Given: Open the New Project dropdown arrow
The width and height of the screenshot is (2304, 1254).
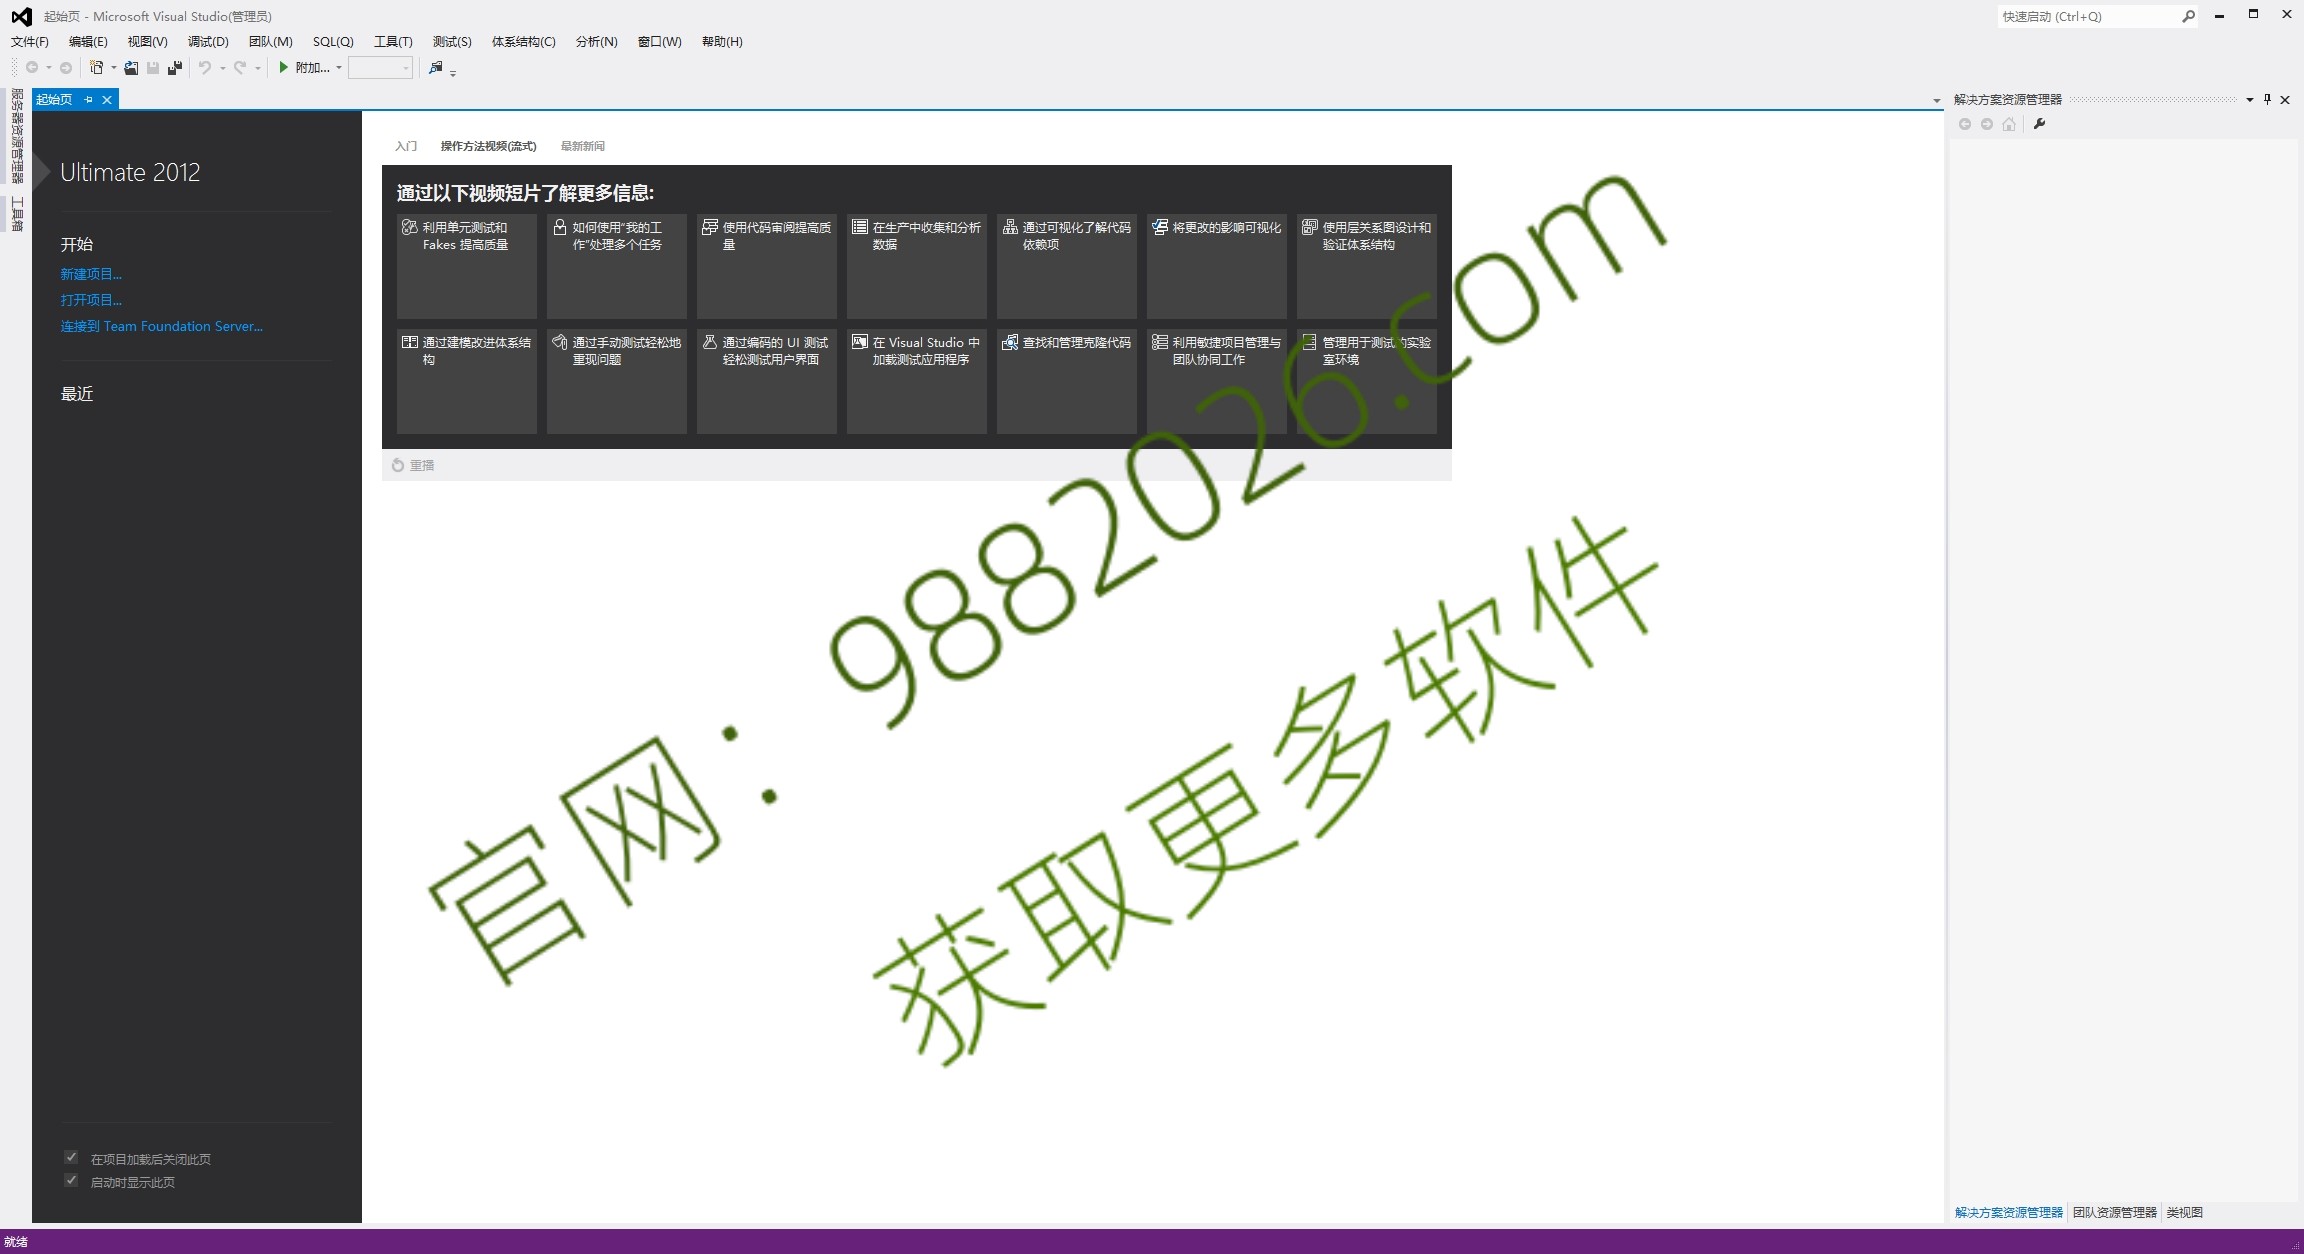Looking at the screenshot, I should [x=113, y=68].
